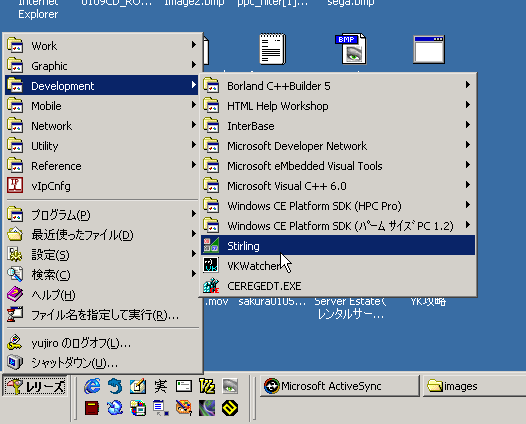526x424 pixels.
Task: Click the yellow Vz quick launch icon
Action: coord(207,386)
